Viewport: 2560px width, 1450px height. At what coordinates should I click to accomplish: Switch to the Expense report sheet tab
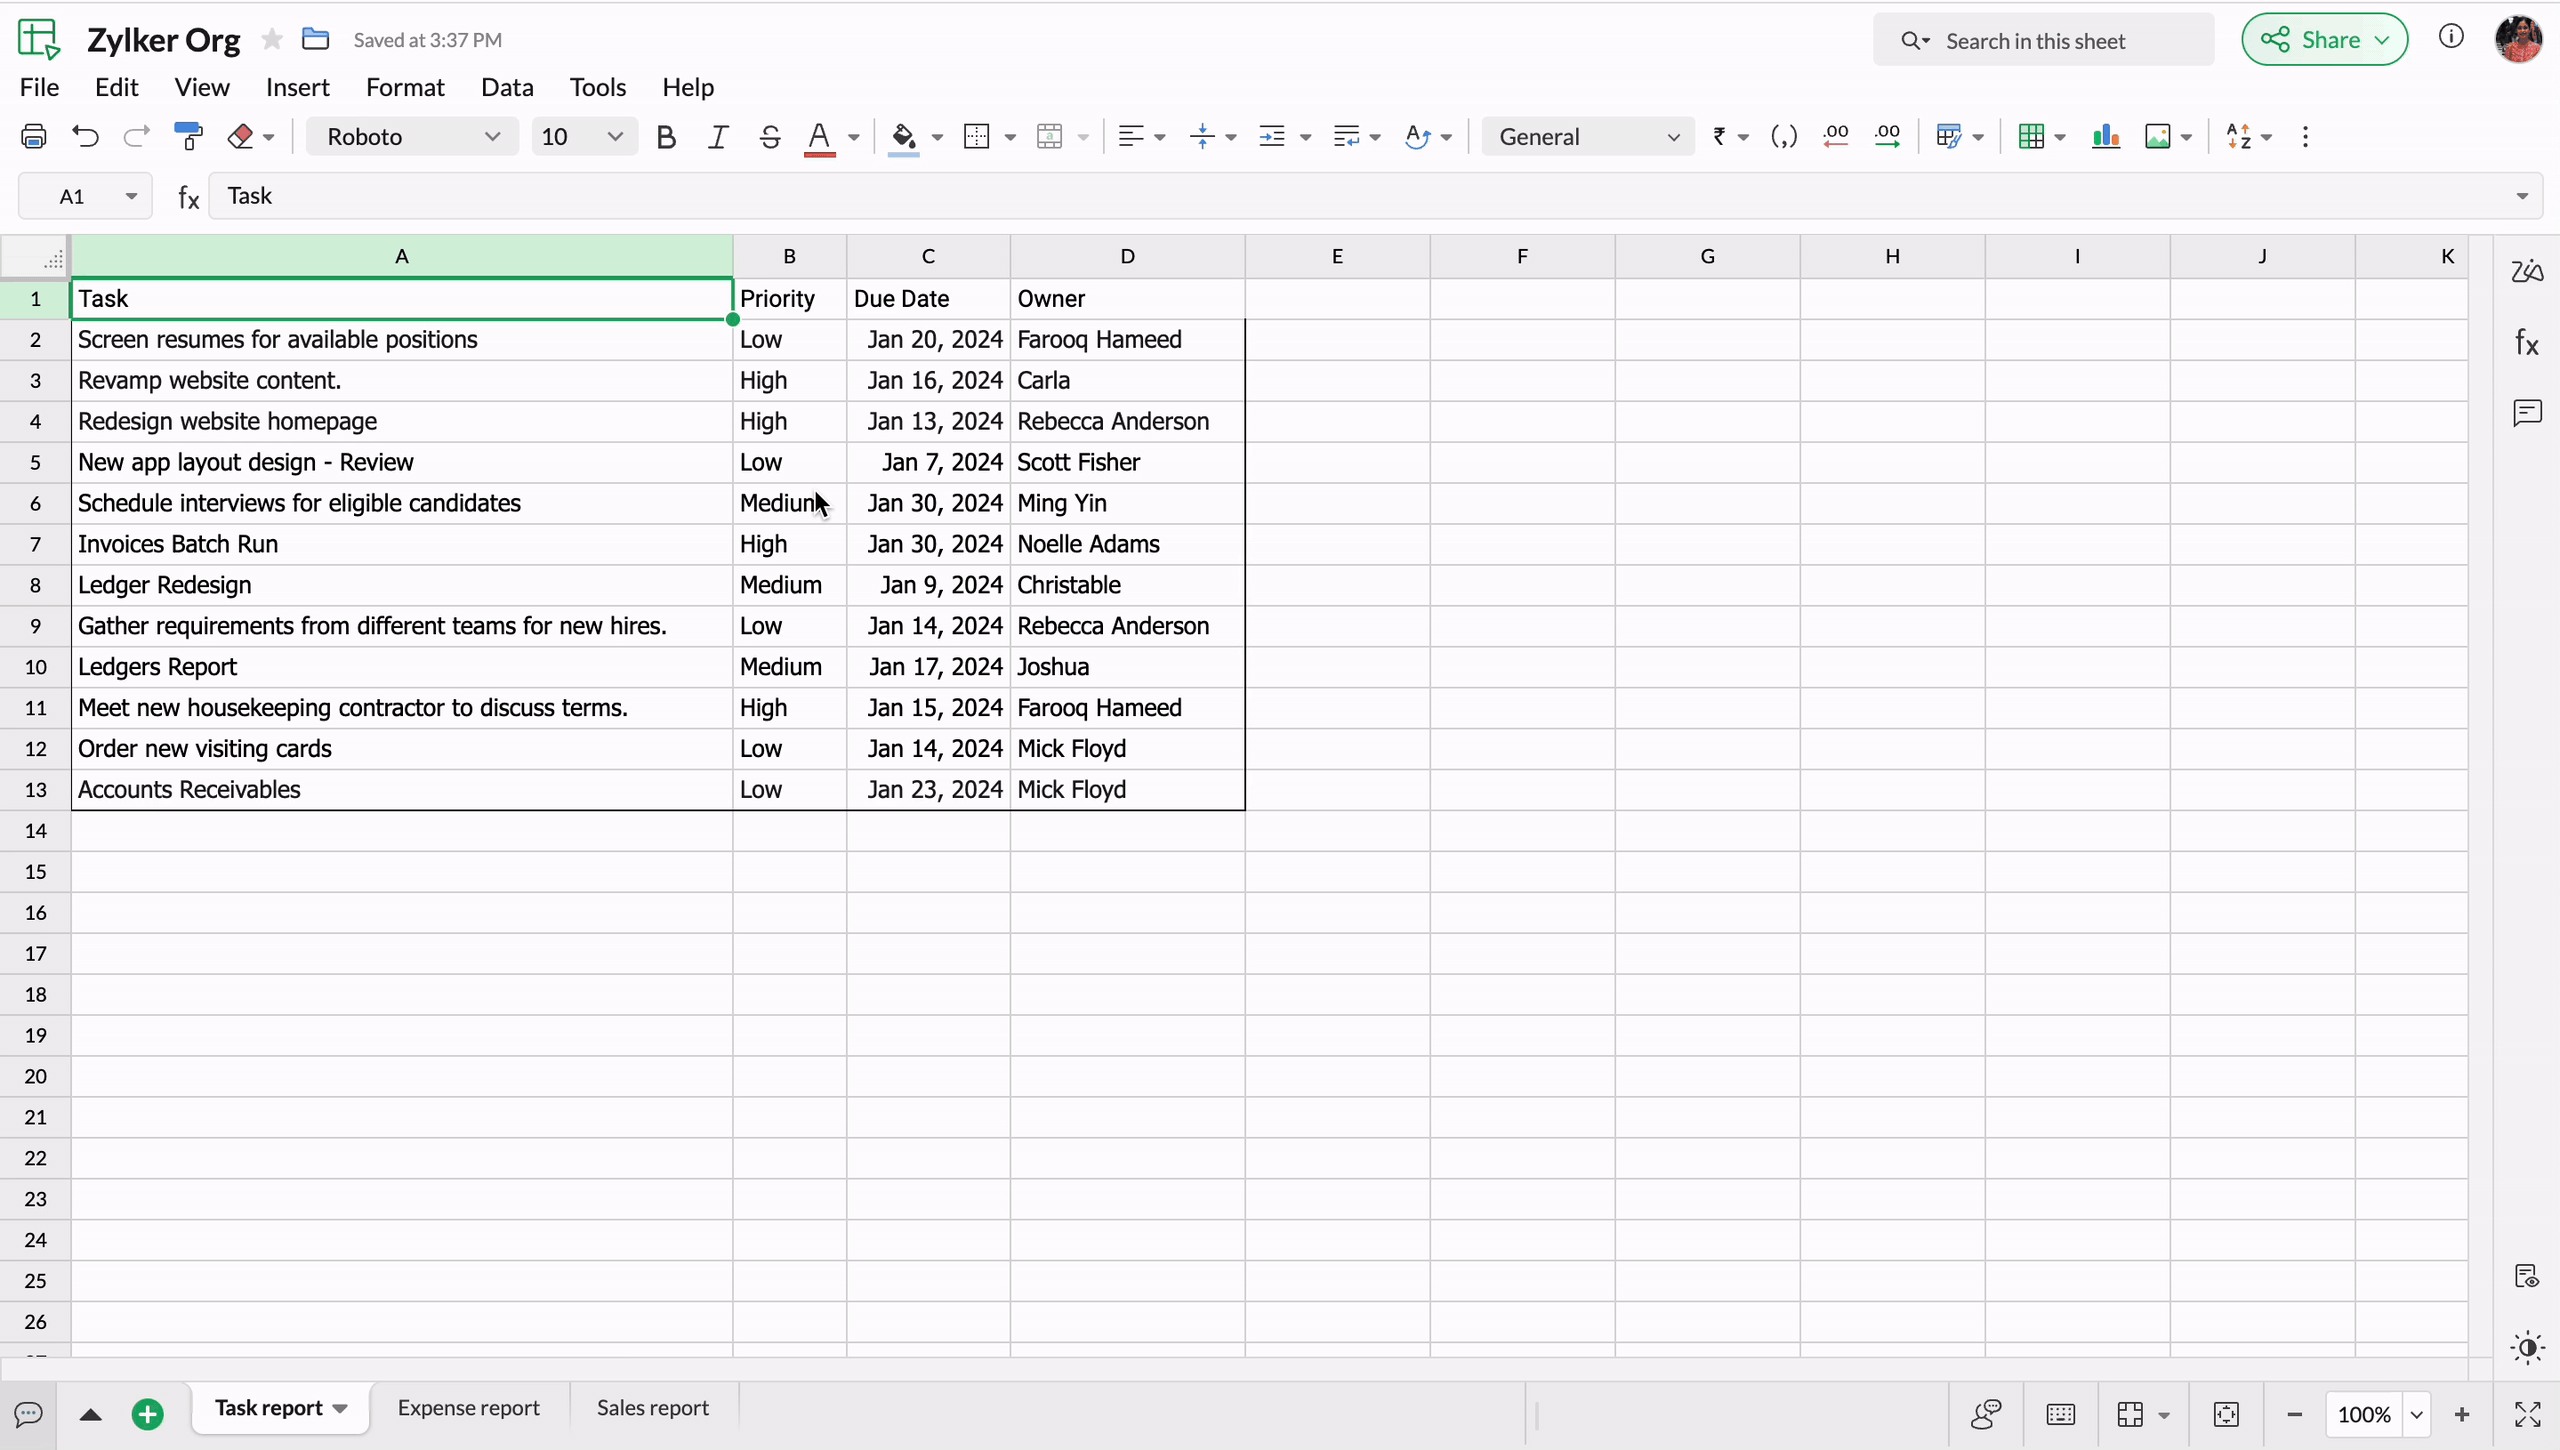pos(468,1407)
